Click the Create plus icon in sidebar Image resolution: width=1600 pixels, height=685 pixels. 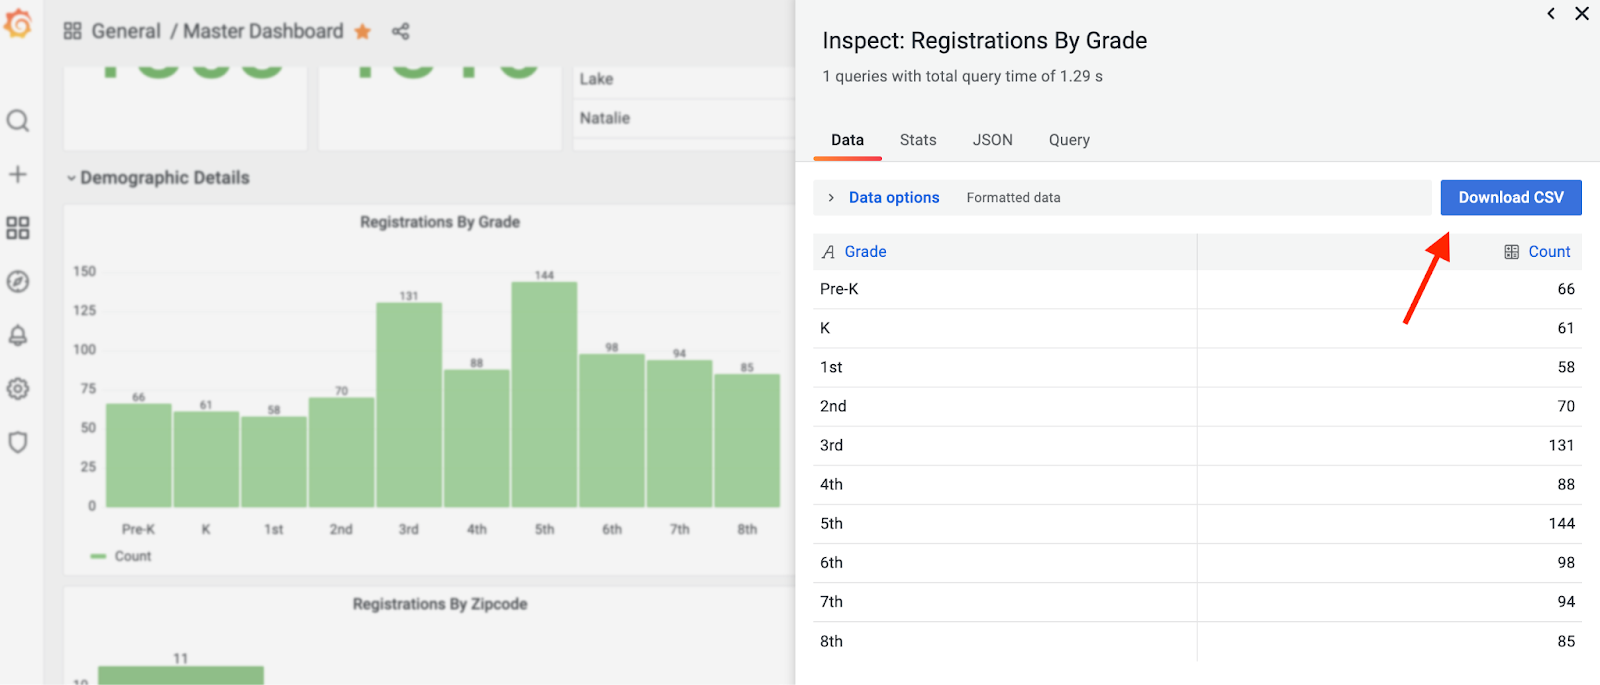[x=18, y=175]
